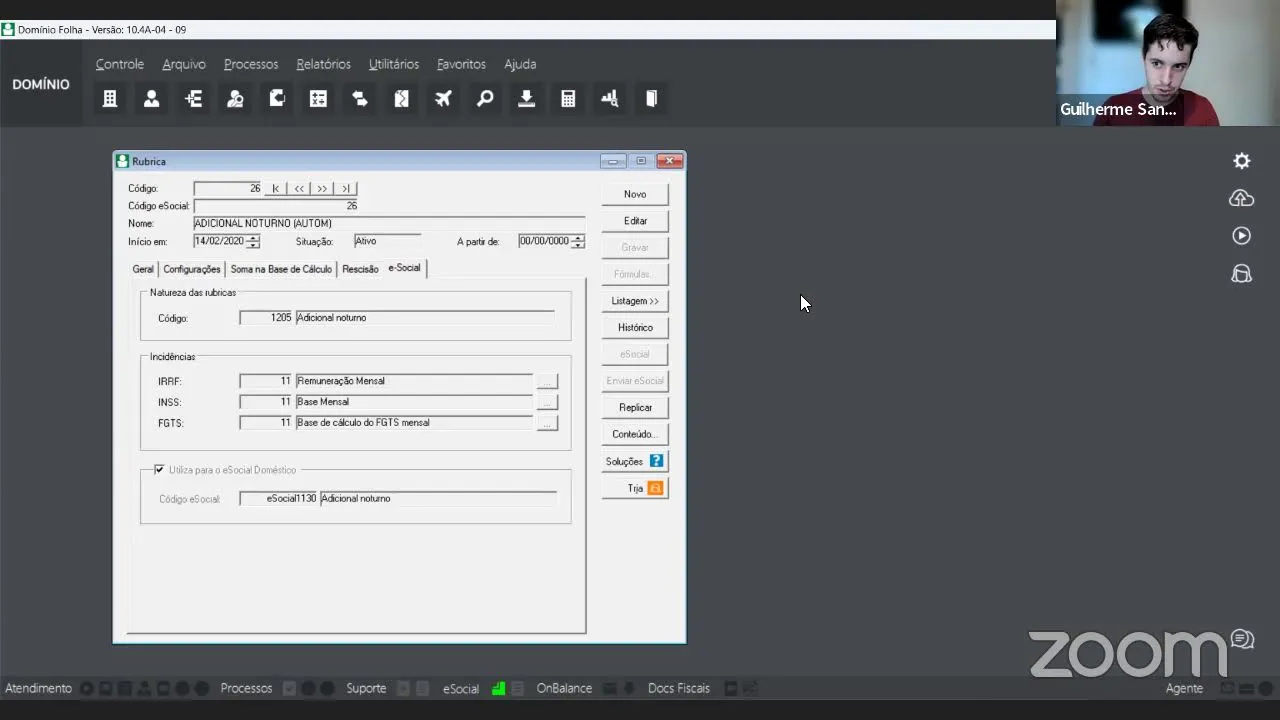Click the Novo button
This screenshot has width=1280, height=720.
[x=635, y=194]
